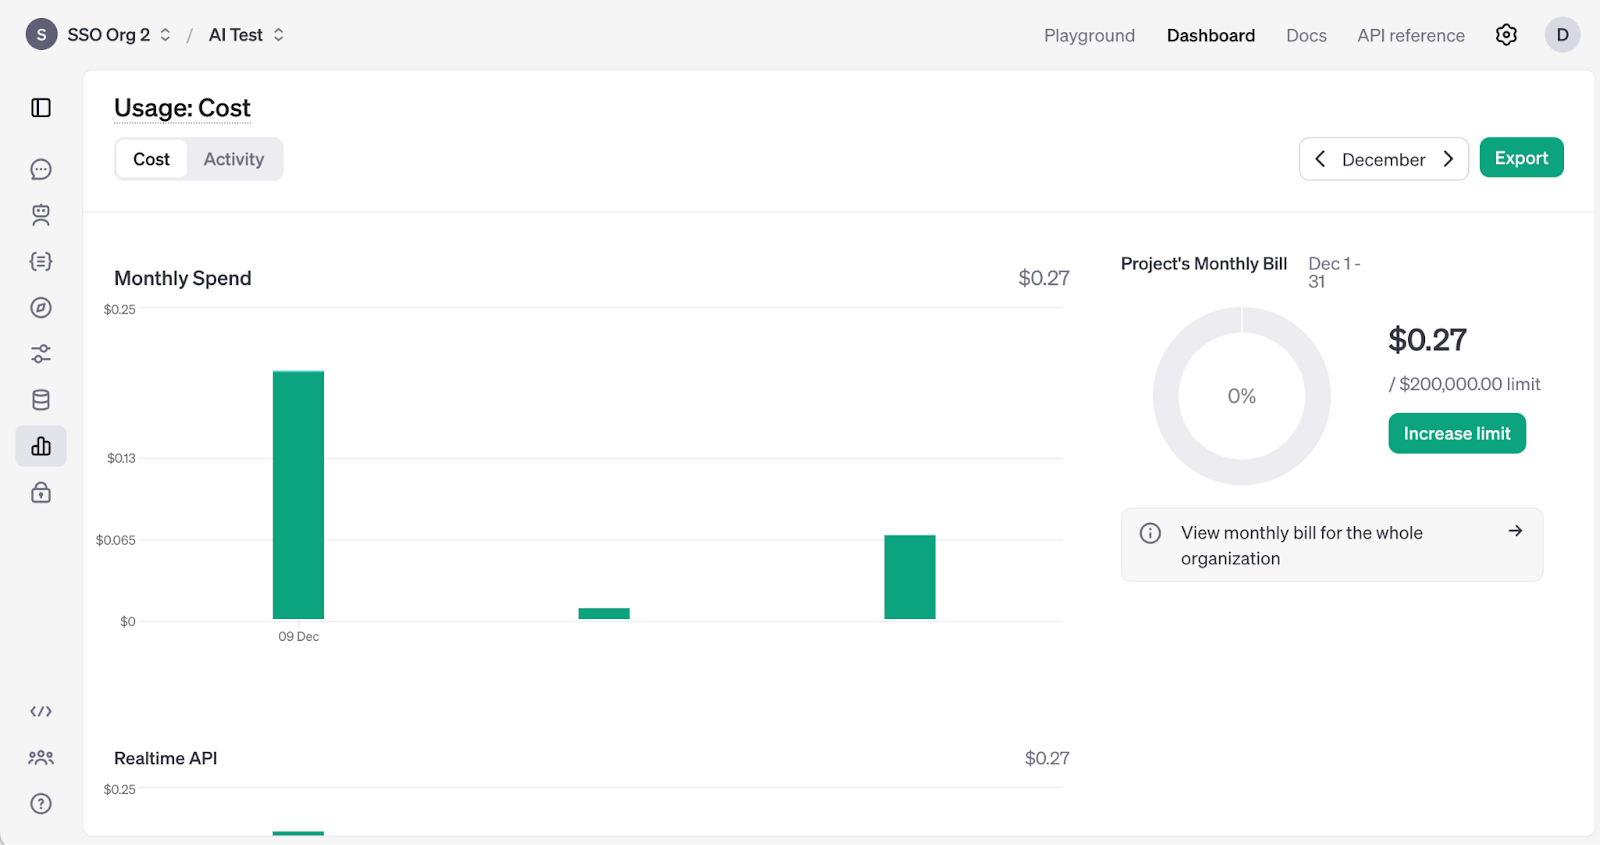Go to previous month before December

click(x=1320, y=159)
